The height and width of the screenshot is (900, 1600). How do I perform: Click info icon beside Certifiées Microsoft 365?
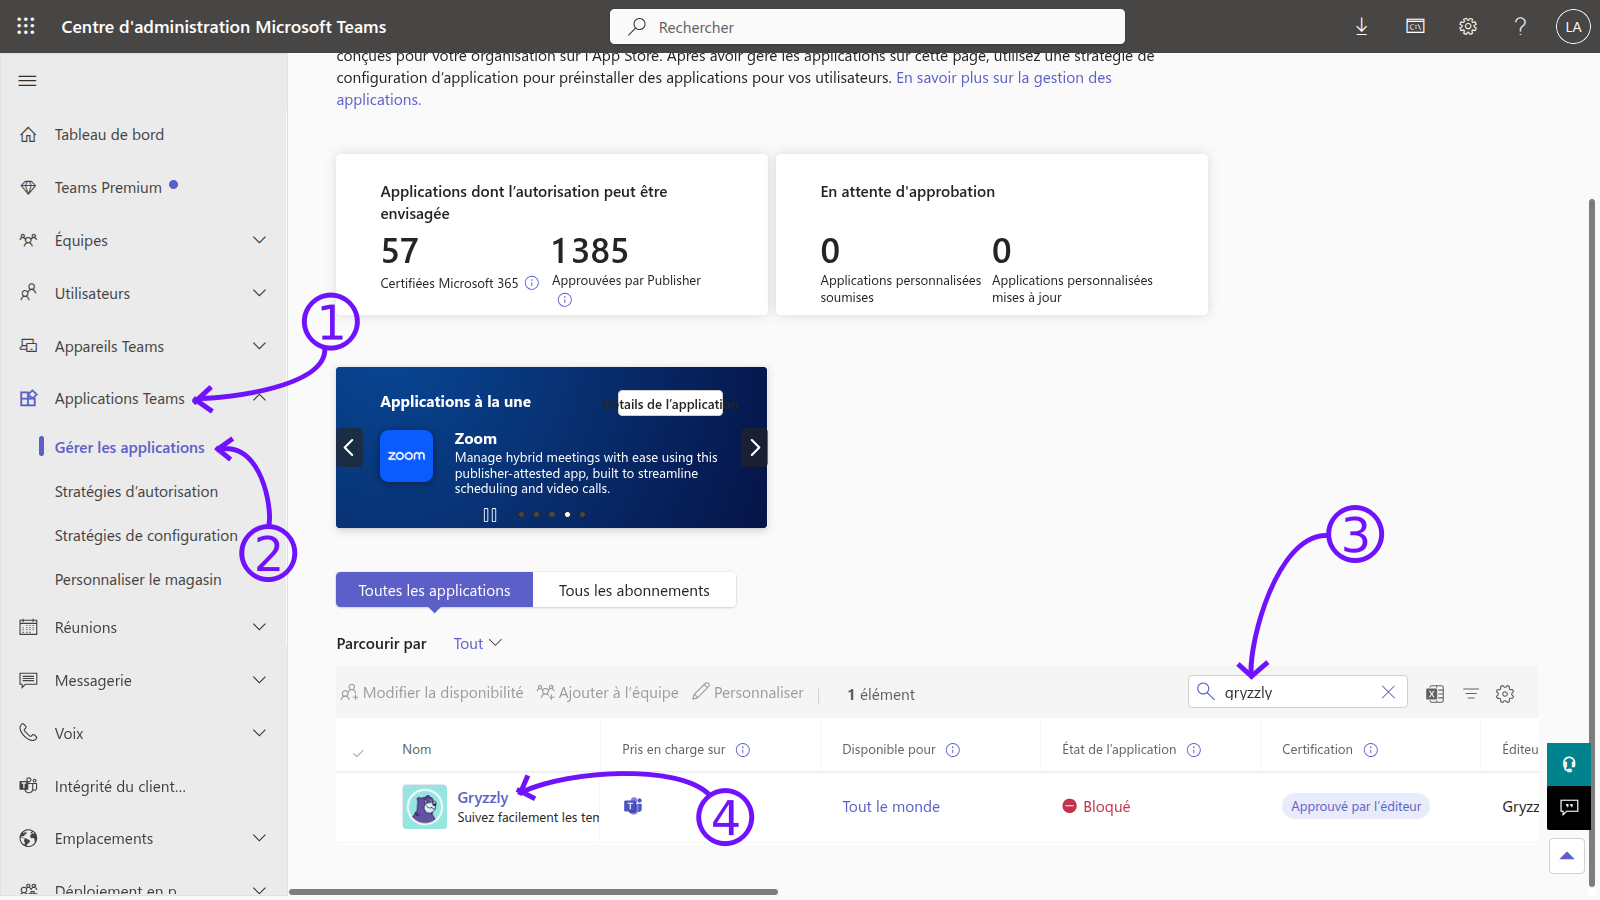point(532,283)
